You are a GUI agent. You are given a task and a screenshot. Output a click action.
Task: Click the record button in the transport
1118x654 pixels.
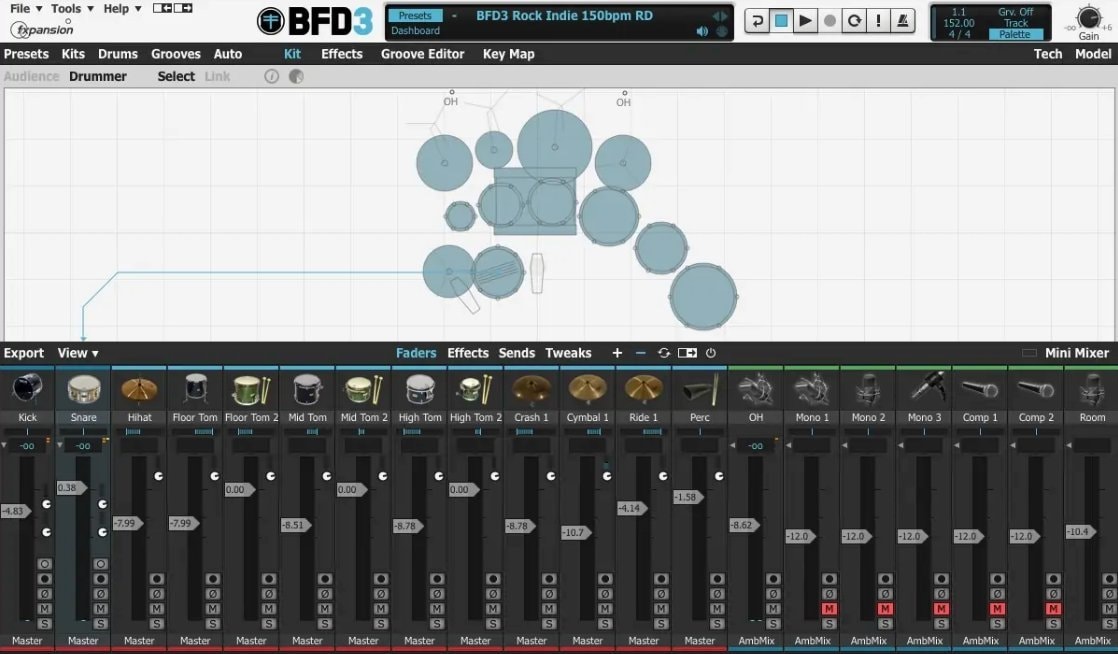point(829,21)
